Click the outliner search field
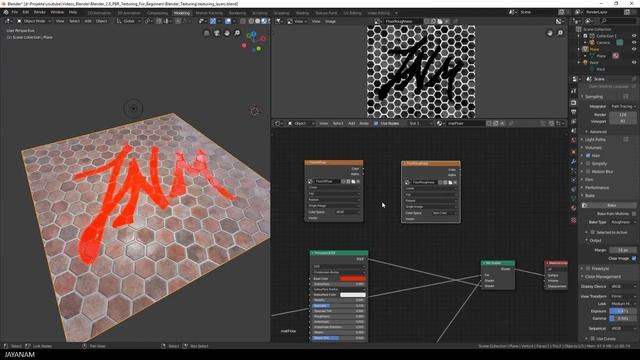640x360 pixels. (617, 21)
